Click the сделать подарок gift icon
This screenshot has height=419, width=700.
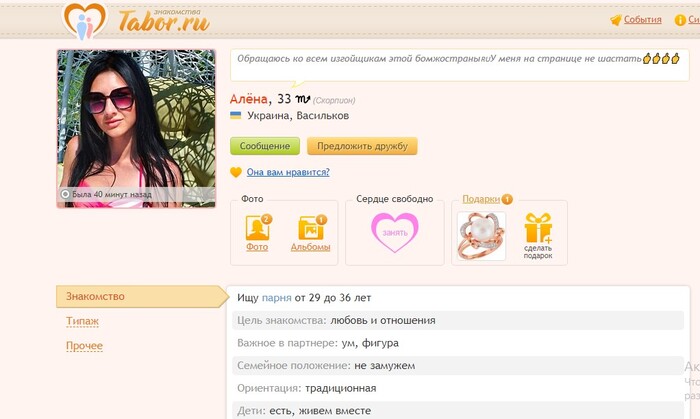click(x=538, y=228)
